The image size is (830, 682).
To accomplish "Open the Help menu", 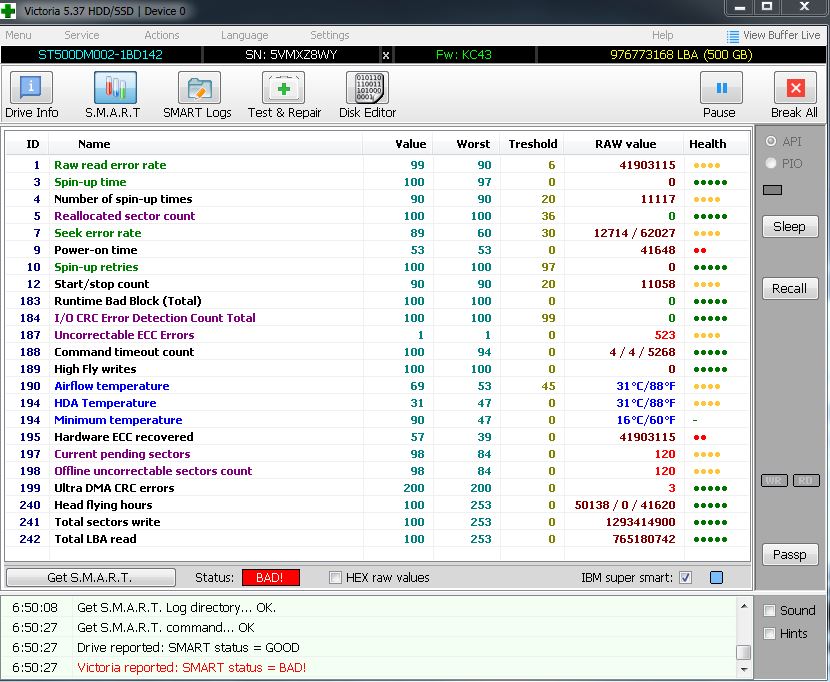I will pos(662,35).
